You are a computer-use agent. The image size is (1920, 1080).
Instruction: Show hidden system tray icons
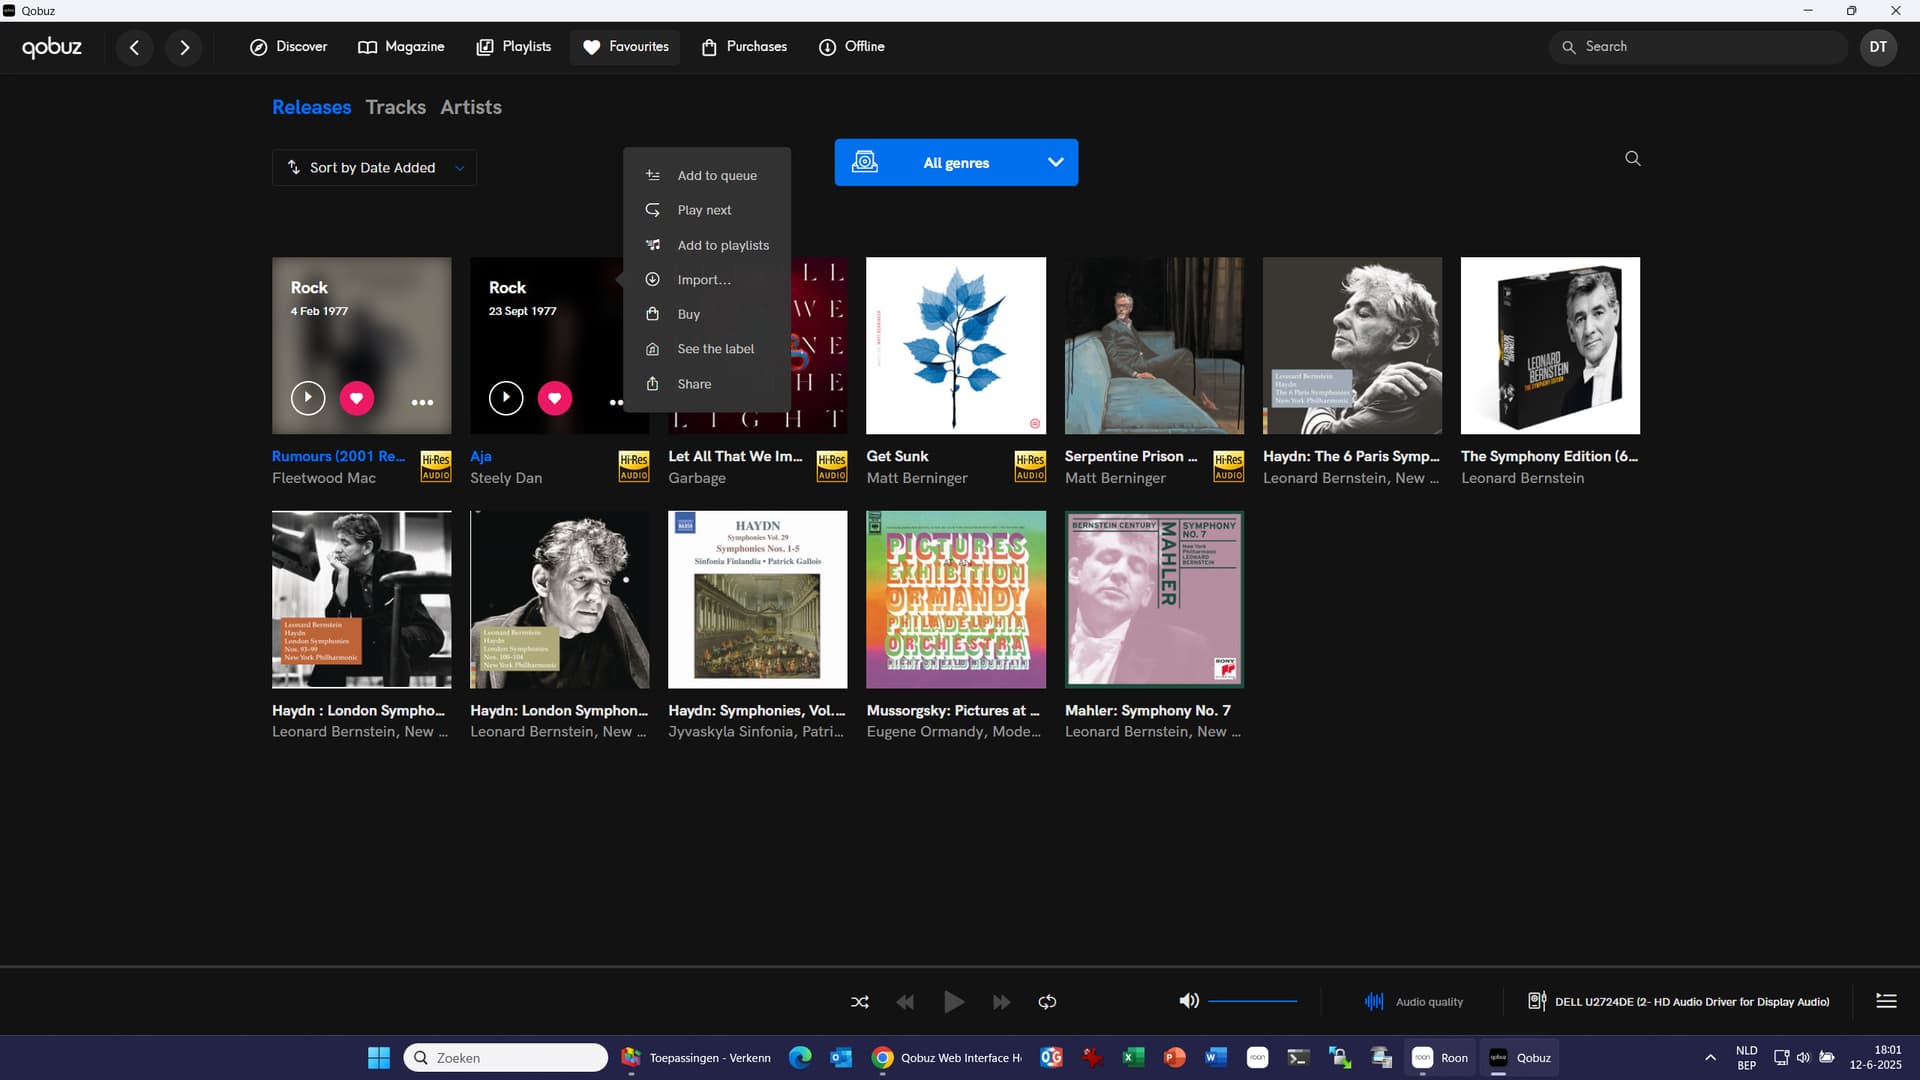click(x=1710, y=1058)
